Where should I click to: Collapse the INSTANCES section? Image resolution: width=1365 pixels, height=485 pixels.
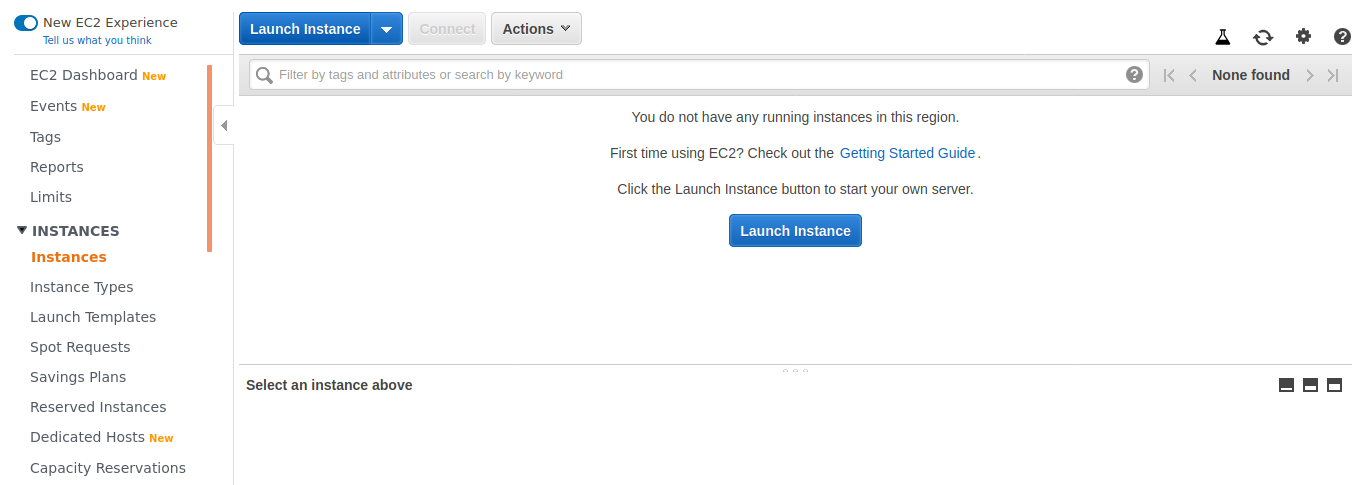point(22,230)
